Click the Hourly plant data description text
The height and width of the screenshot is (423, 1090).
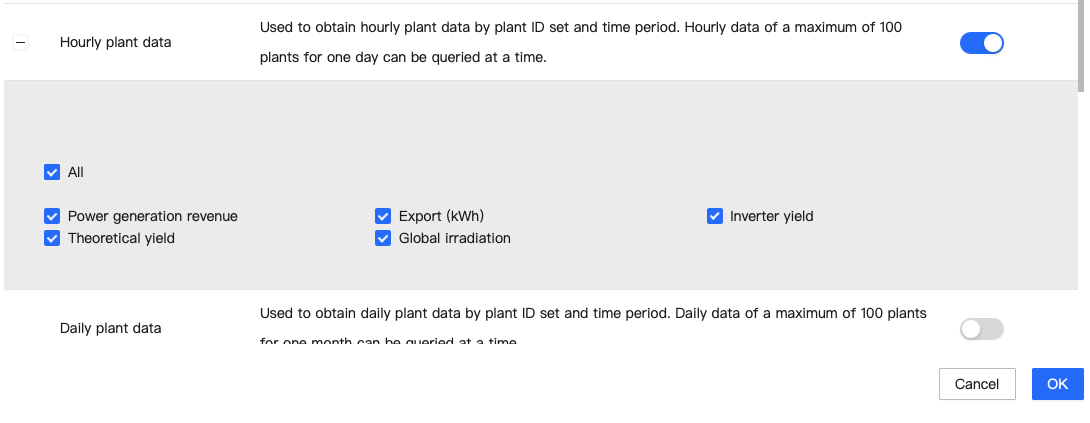click(x=580, y=42)
